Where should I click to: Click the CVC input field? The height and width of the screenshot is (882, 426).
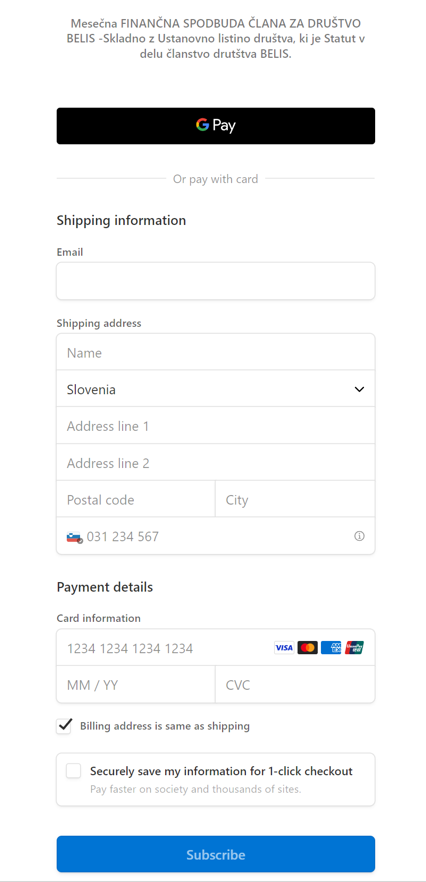pyautogui.click(x=295, y=685)
